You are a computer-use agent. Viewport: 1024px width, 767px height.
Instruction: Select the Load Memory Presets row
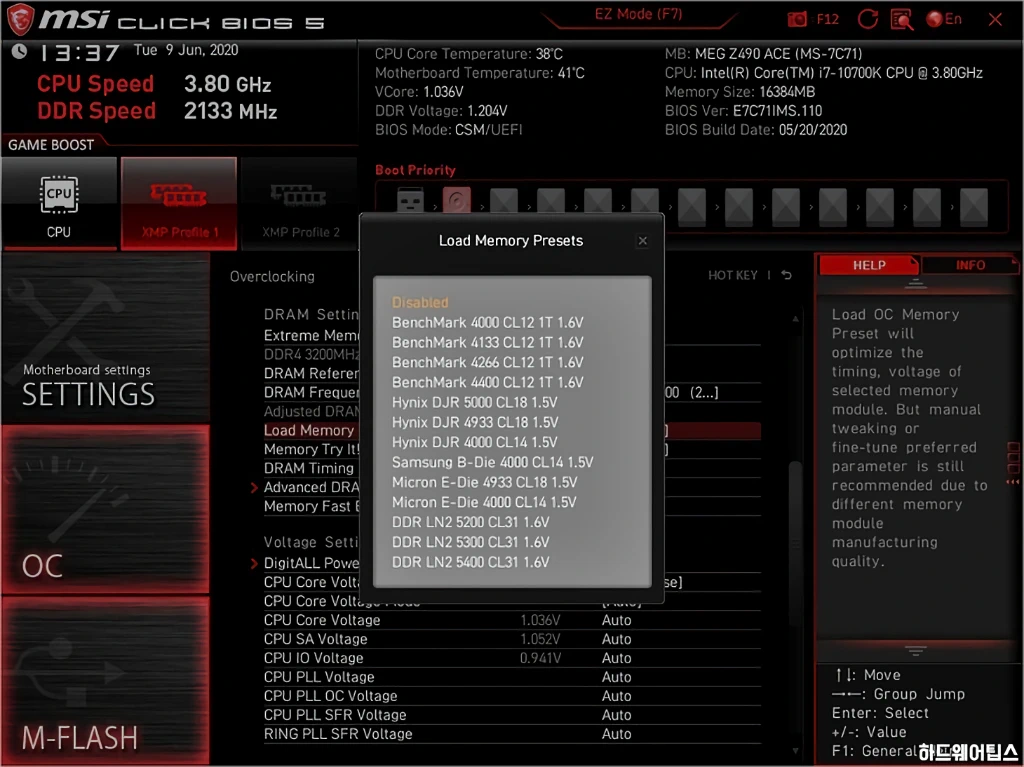click(512, 431)
